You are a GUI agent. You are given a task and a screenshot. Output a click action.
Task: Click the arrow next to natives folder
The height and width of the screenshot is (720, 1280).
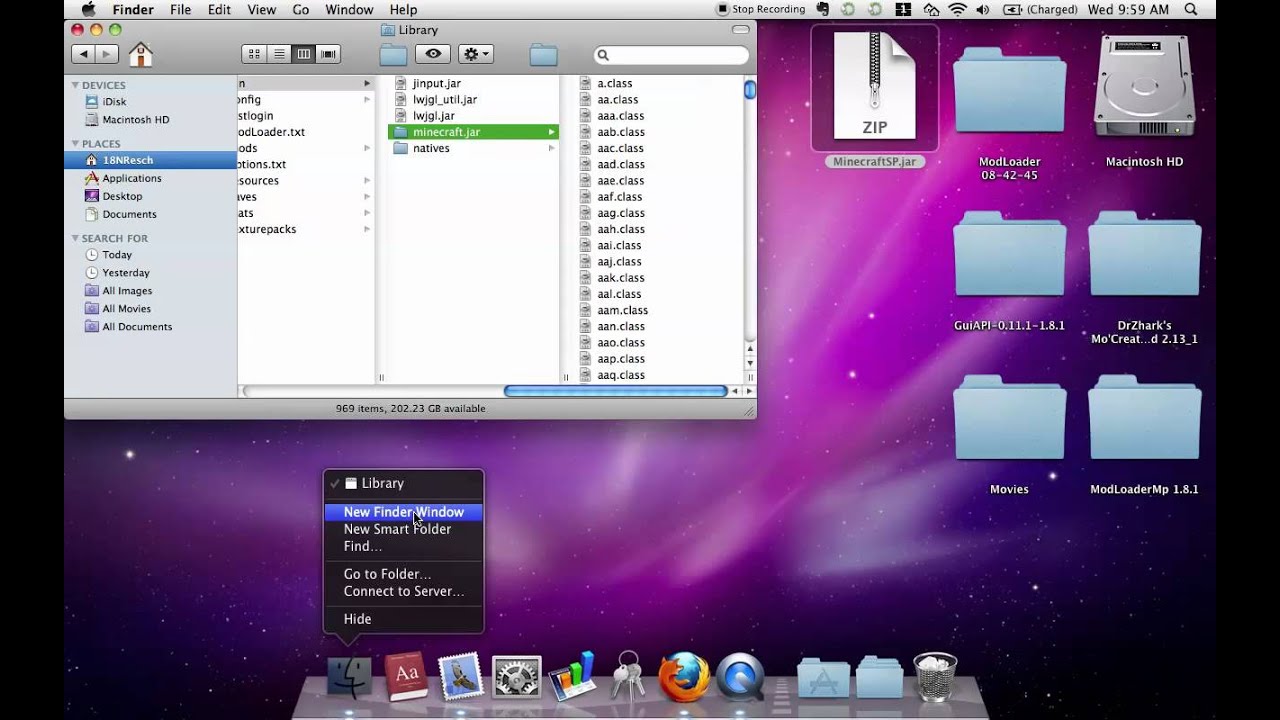[551, 148]
